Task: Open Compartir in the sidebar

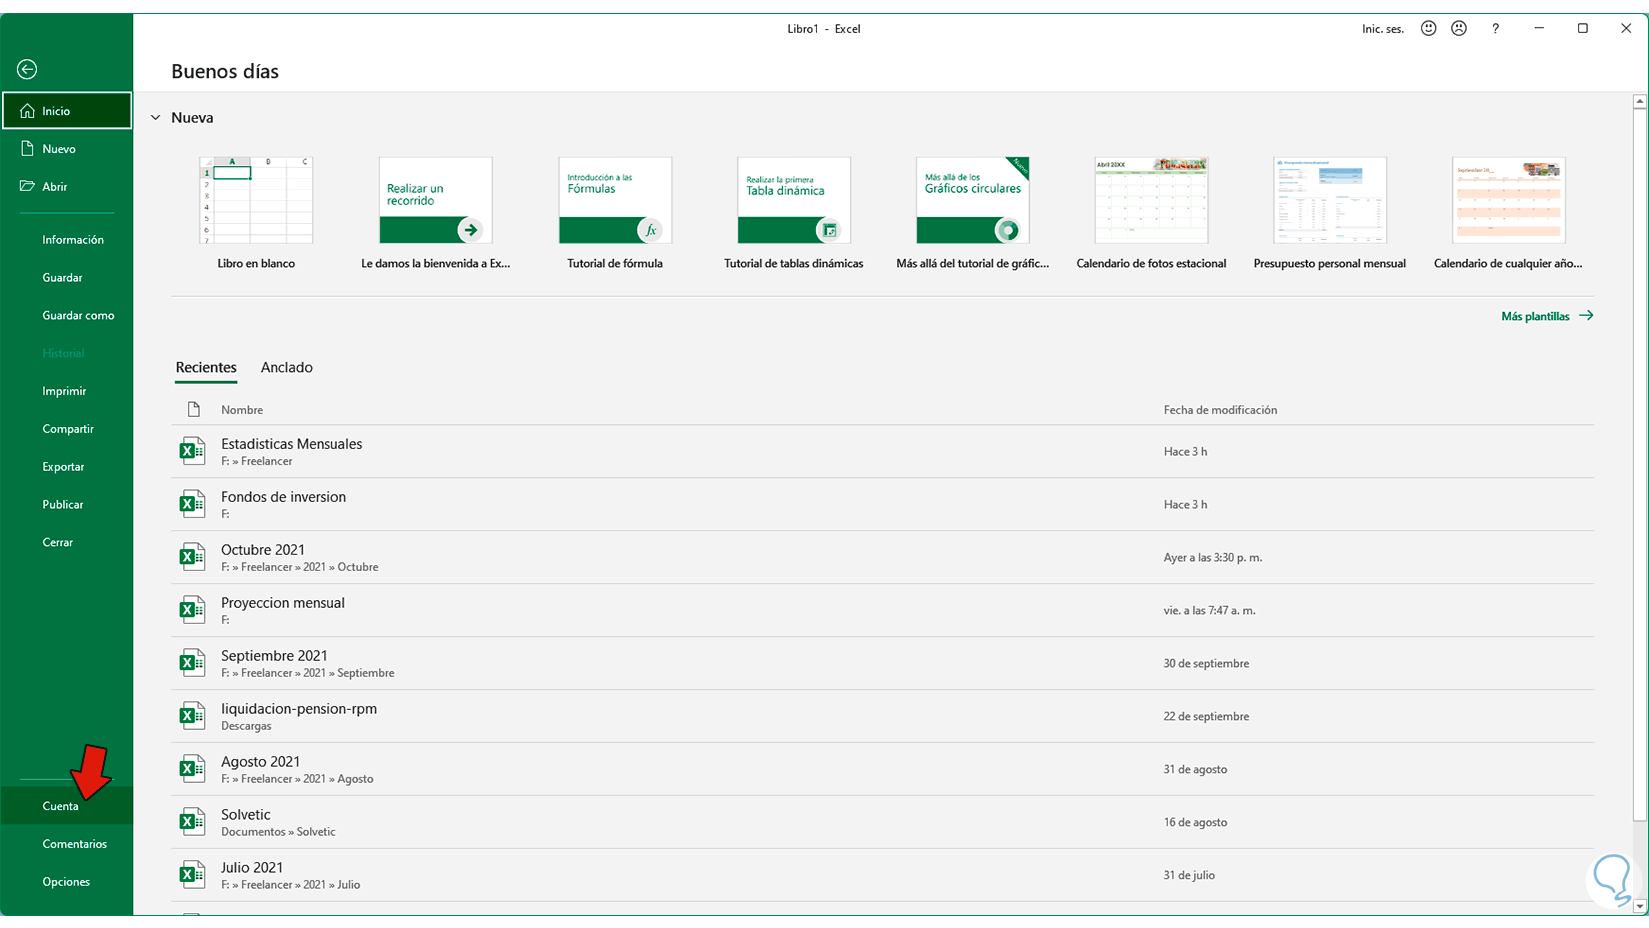Action: [x=67, y=429]
